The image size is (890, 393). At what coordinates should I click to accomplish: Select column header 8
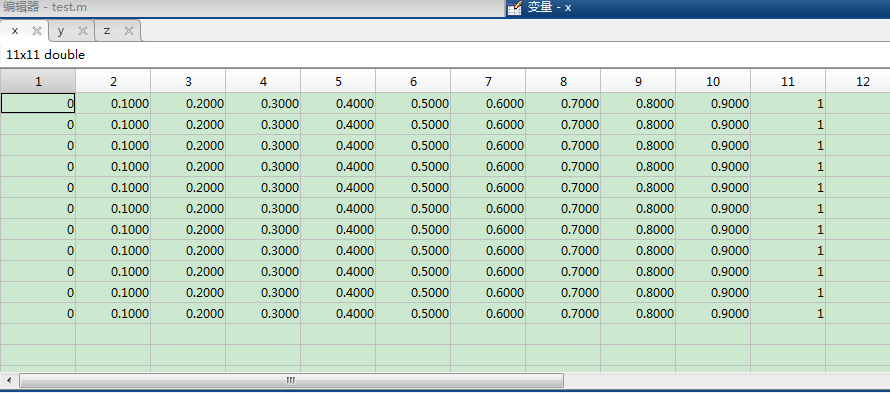coord(563,82)
